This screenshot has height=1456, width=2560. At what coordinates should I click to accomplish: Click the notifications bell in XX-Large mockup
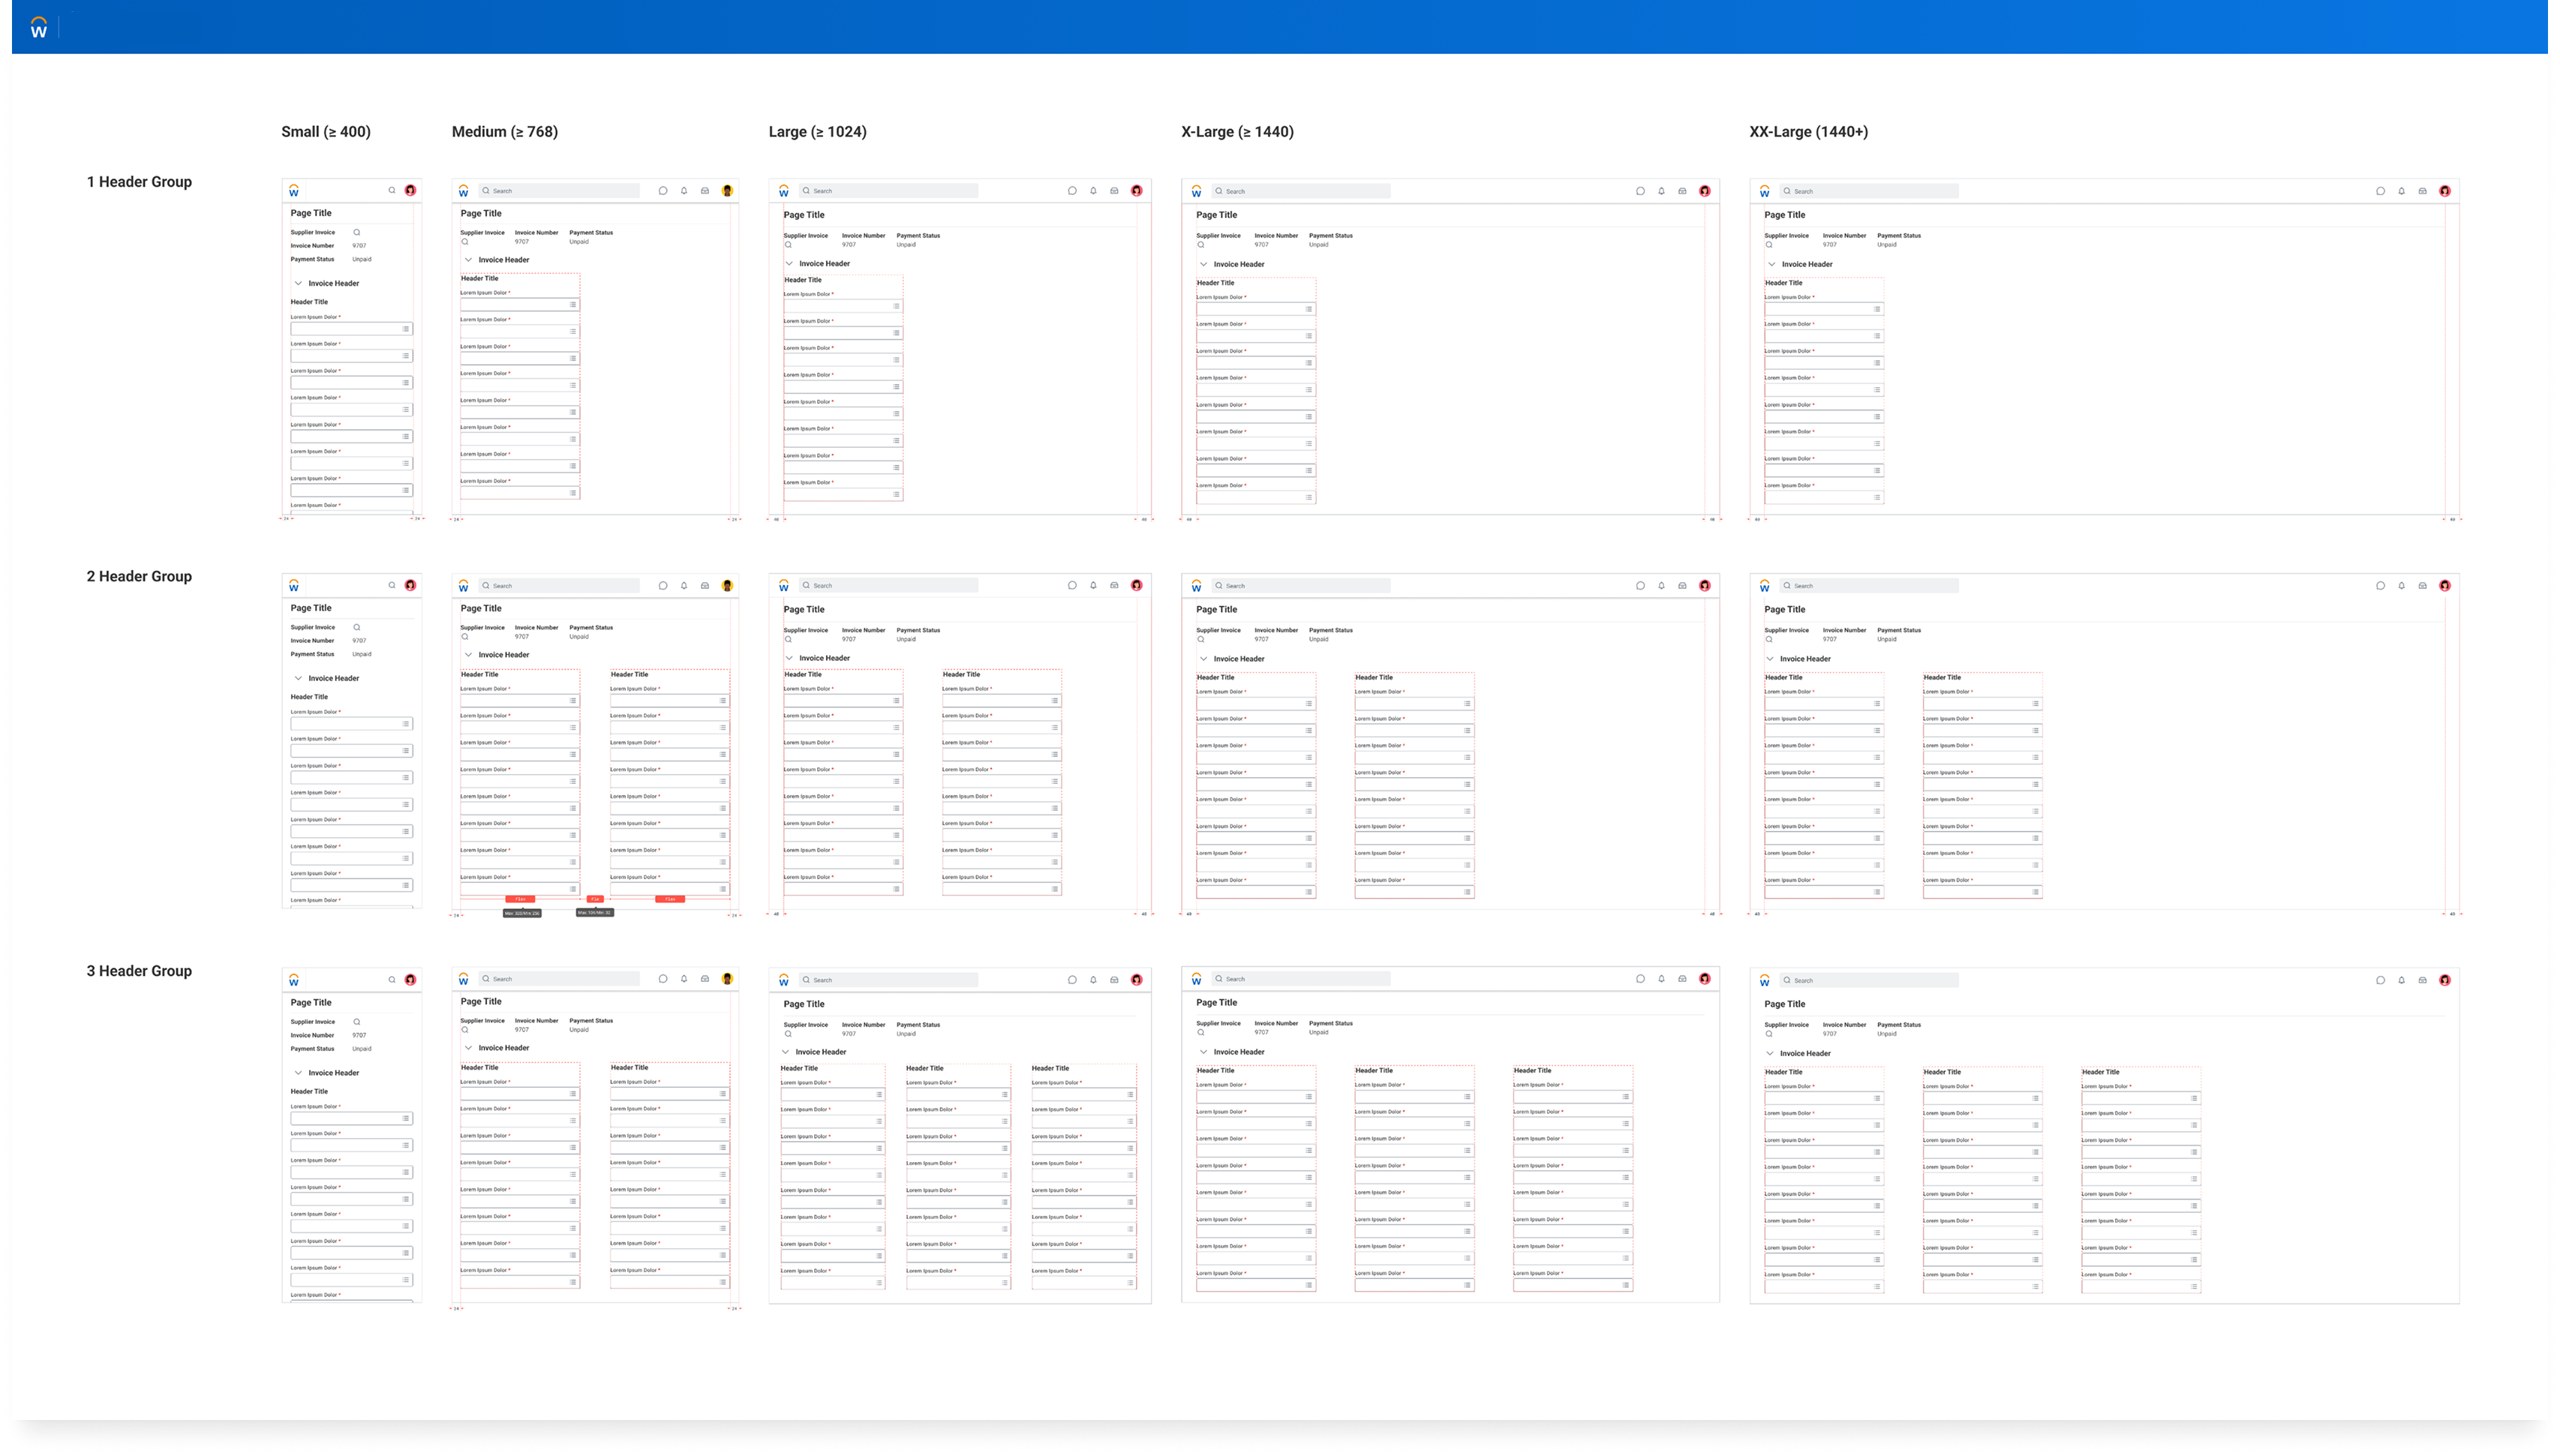pyautogui.click(x=2401, y=190)
